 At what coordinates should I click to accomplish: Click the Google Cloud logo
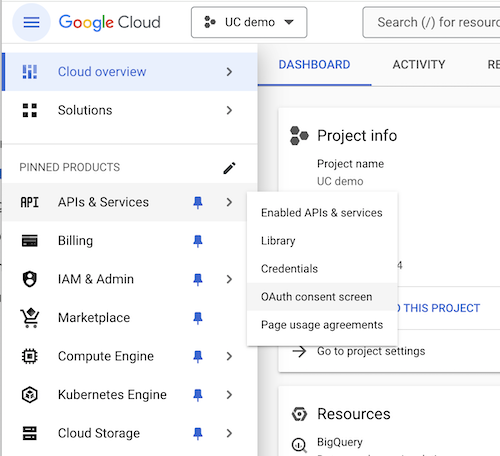(110, 22)
